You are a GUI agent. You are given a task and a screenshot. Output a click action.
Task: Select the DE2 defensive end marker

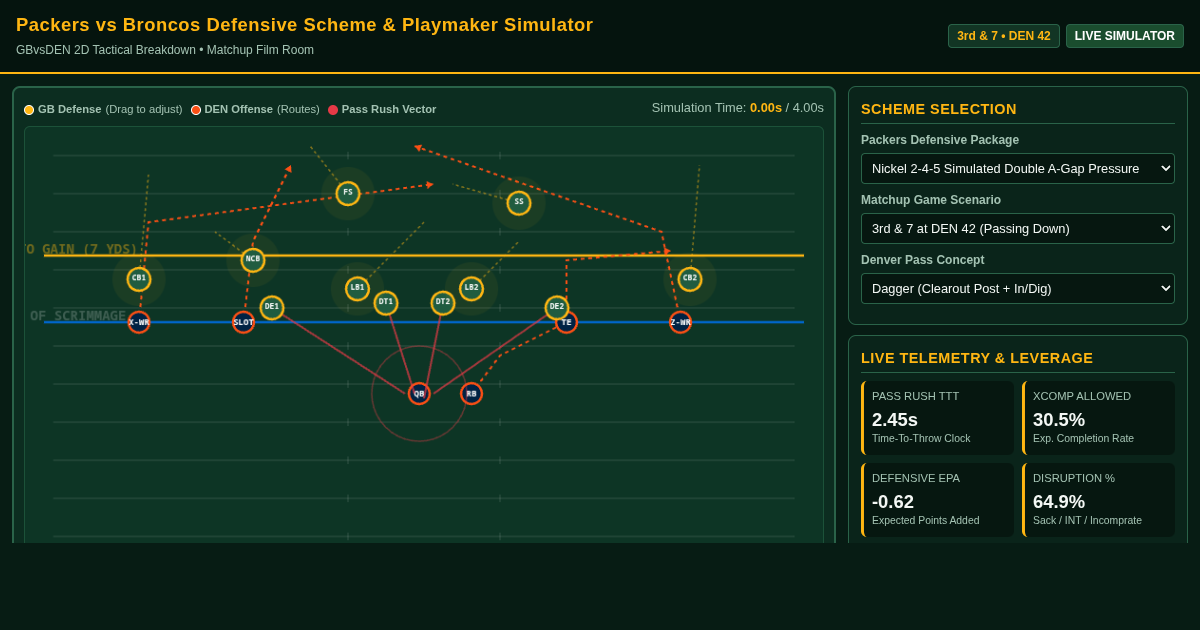coord(557,308)
